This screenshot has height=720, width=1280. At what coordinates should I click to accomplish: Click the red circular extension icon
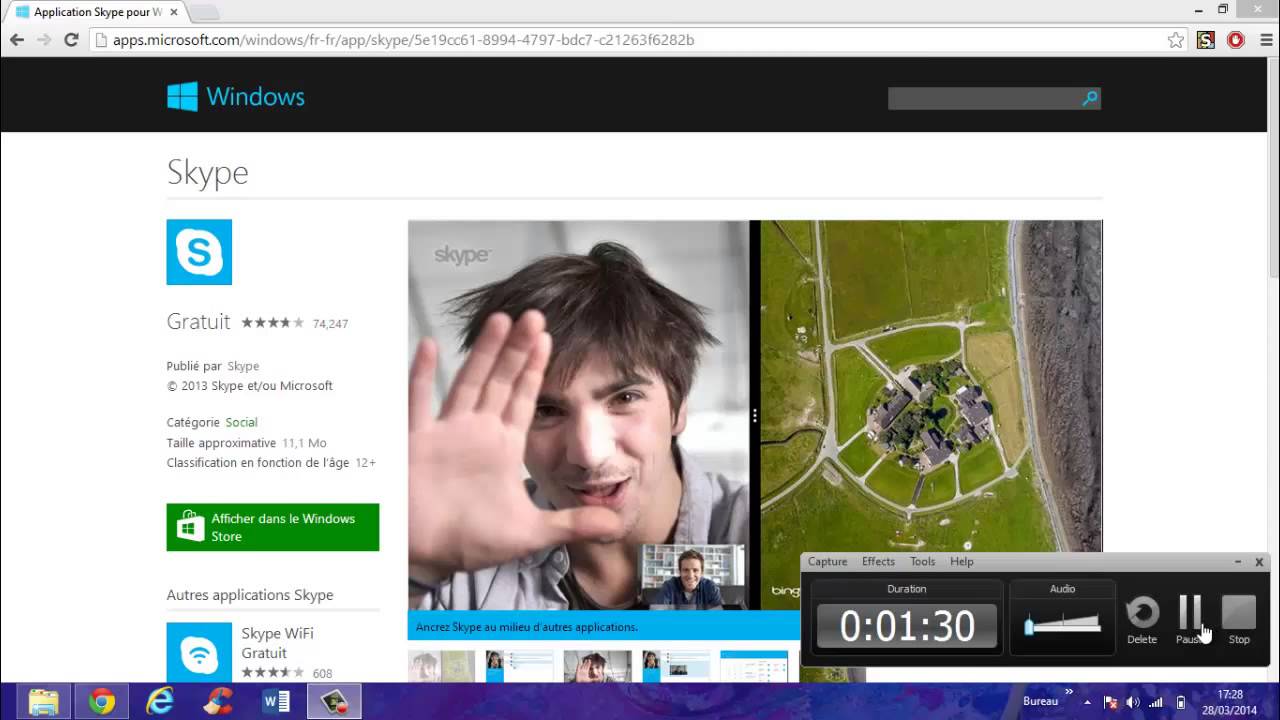coord(1236,40)
